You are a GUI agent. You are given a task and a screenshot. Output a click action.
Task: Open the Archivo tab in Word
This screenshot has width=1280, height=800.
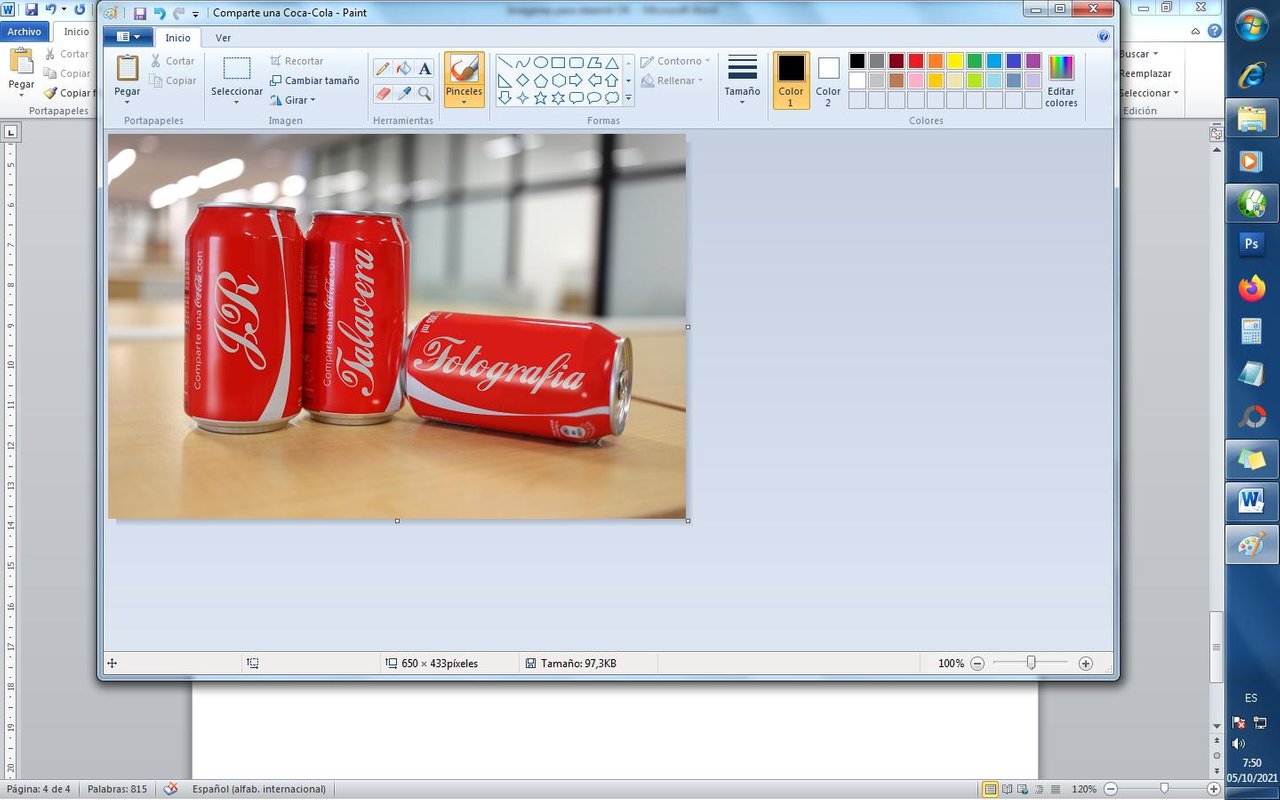click(24, 32)
